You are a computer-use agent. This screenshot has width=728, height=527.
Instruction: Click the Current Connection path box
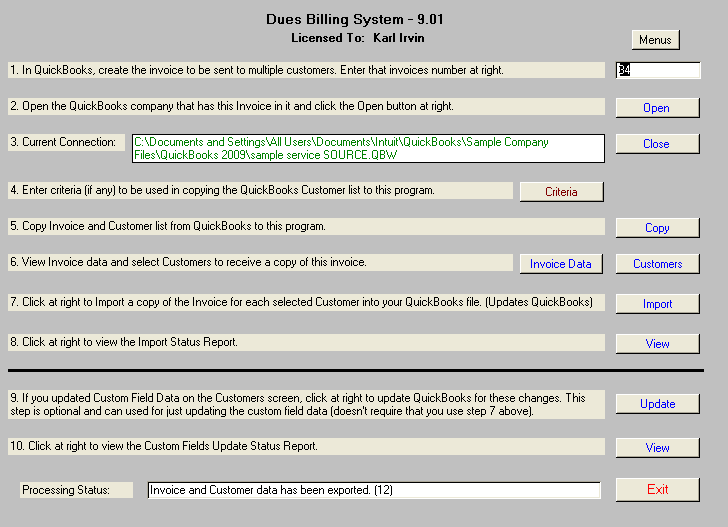click(x=368, y=149)
